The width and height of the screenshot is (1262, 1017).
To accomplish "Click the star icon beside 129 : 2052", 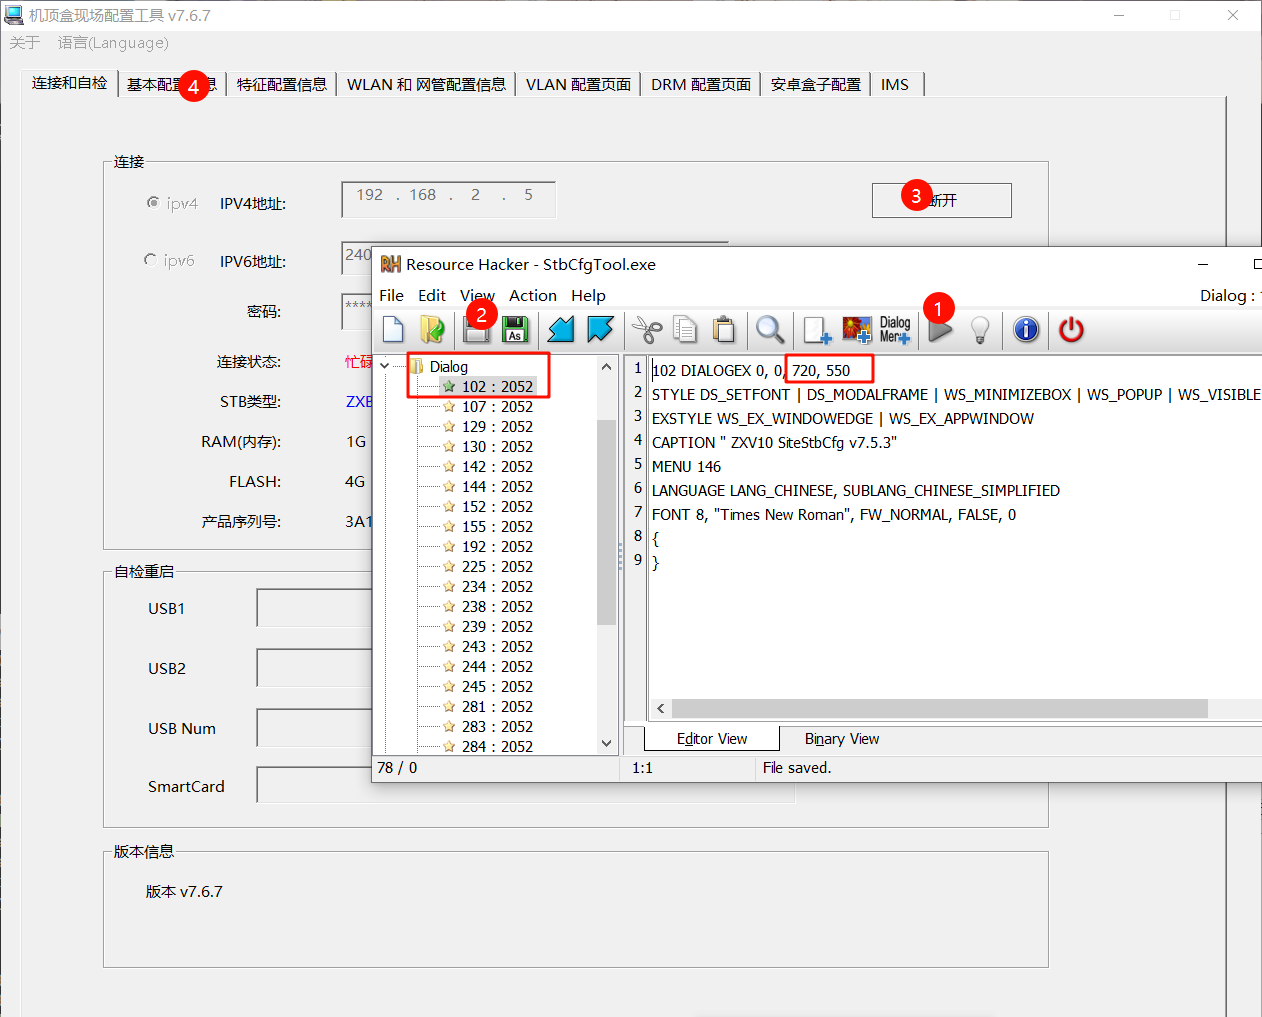I will 449,426.
